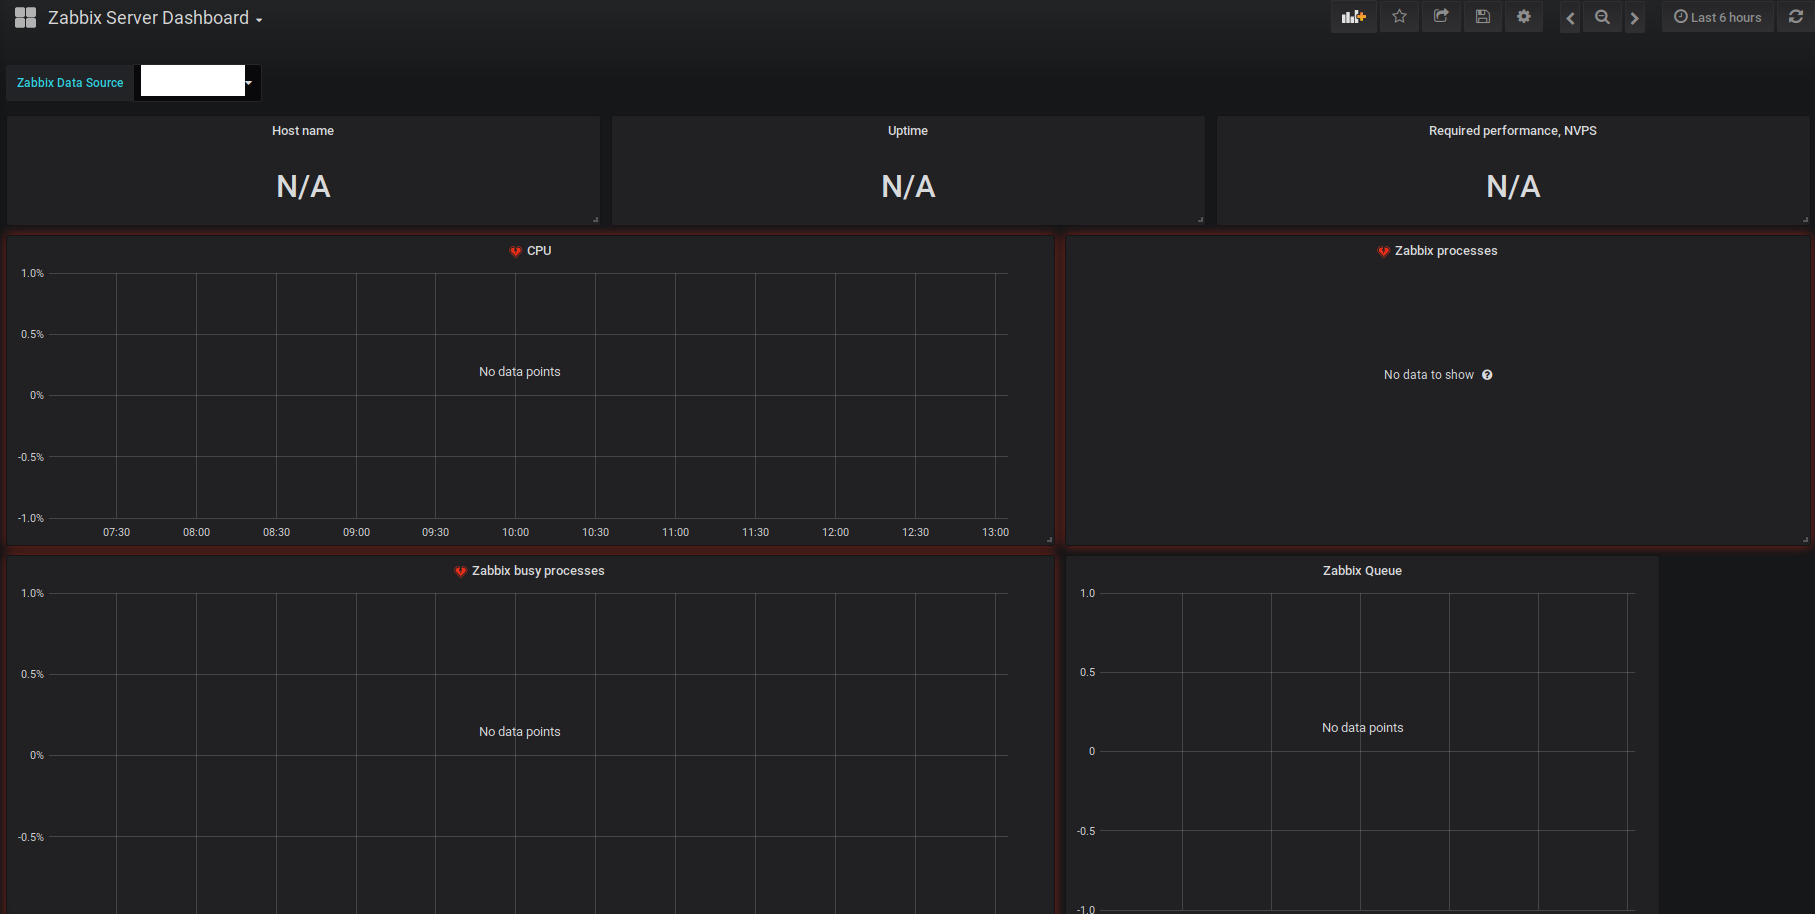Toggle the favorite star for this dashboard
Screen dimensions: 1815x914
[x=1399, y=17]
